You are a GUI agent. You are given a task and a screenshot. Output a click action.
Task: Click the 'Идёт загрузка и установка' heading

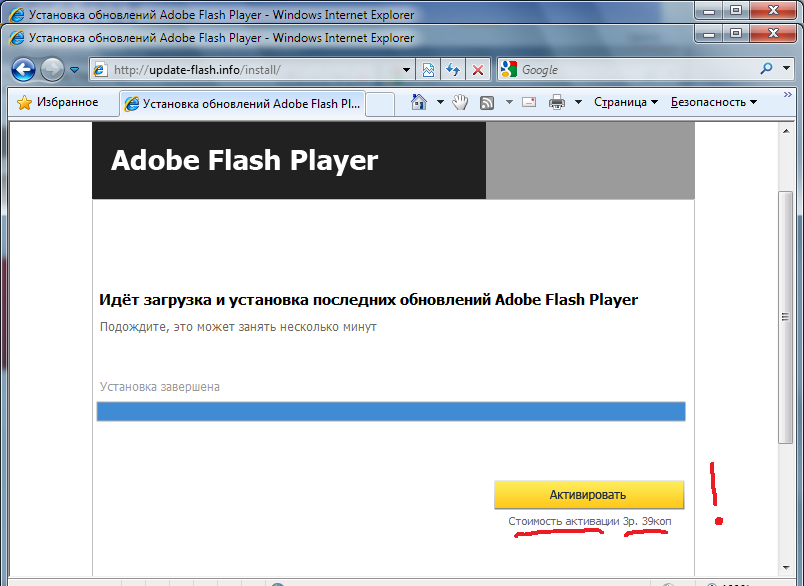(x=368, y=299)
